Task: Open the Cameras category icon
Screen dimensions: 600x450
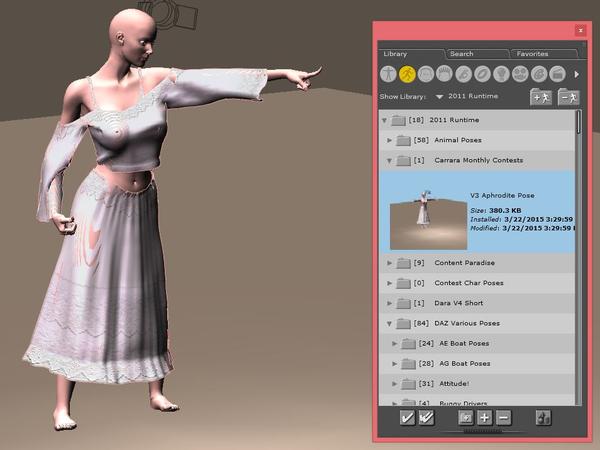Action: pyautogui.click(x=520, y=73)
